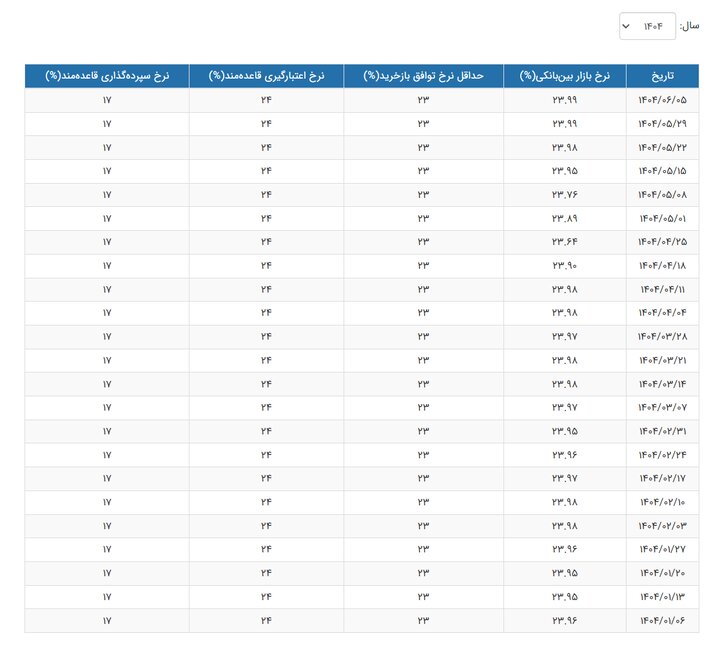The height and width of the screenshot is (649, 720).
Task: Click credit rate cell in 1404/03/14 row
Action: pos(266,384)
